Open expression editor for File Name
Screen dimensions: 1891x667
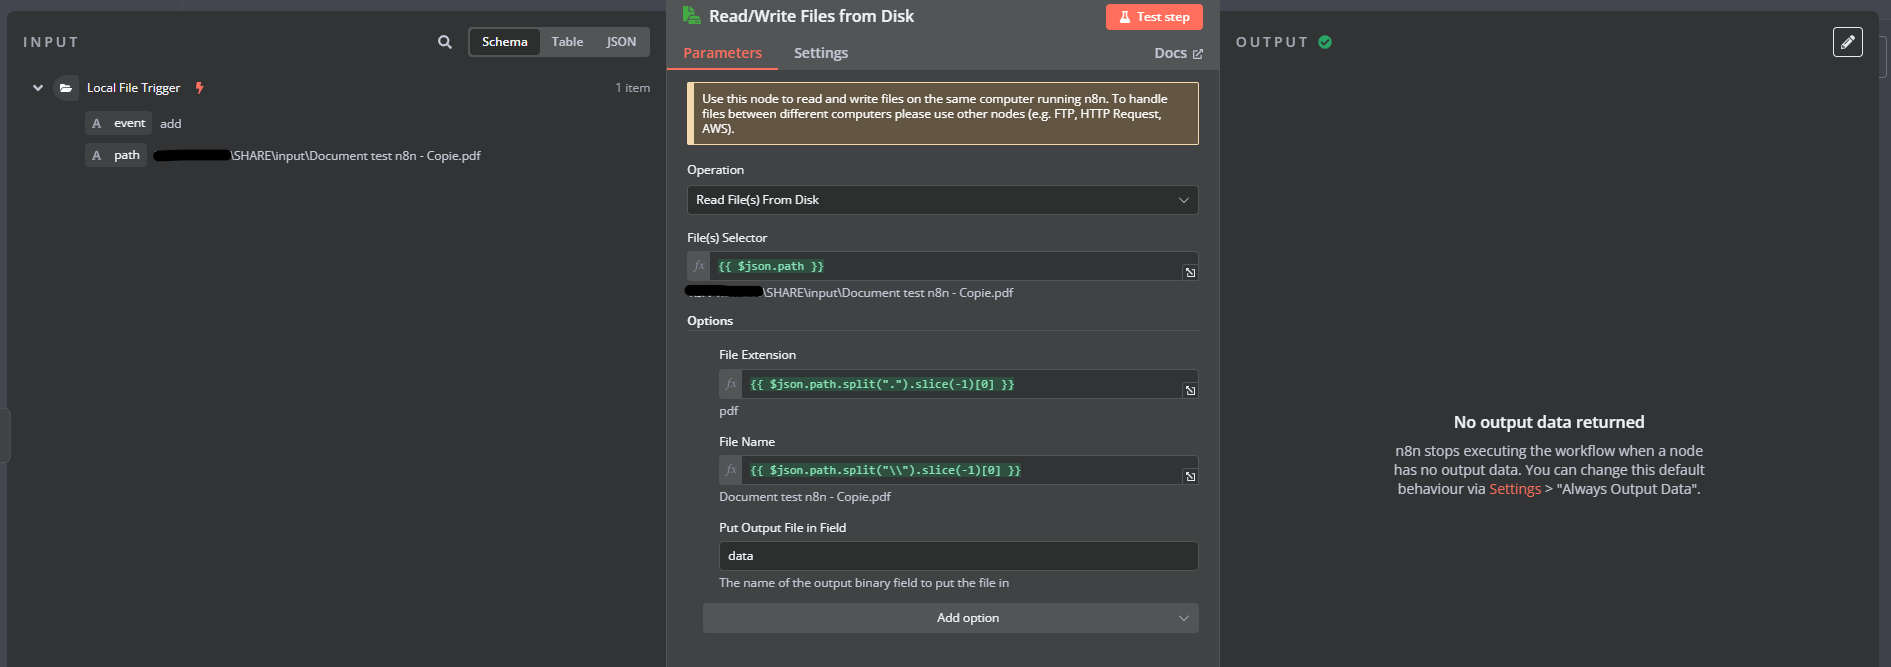pos(1190,476)
